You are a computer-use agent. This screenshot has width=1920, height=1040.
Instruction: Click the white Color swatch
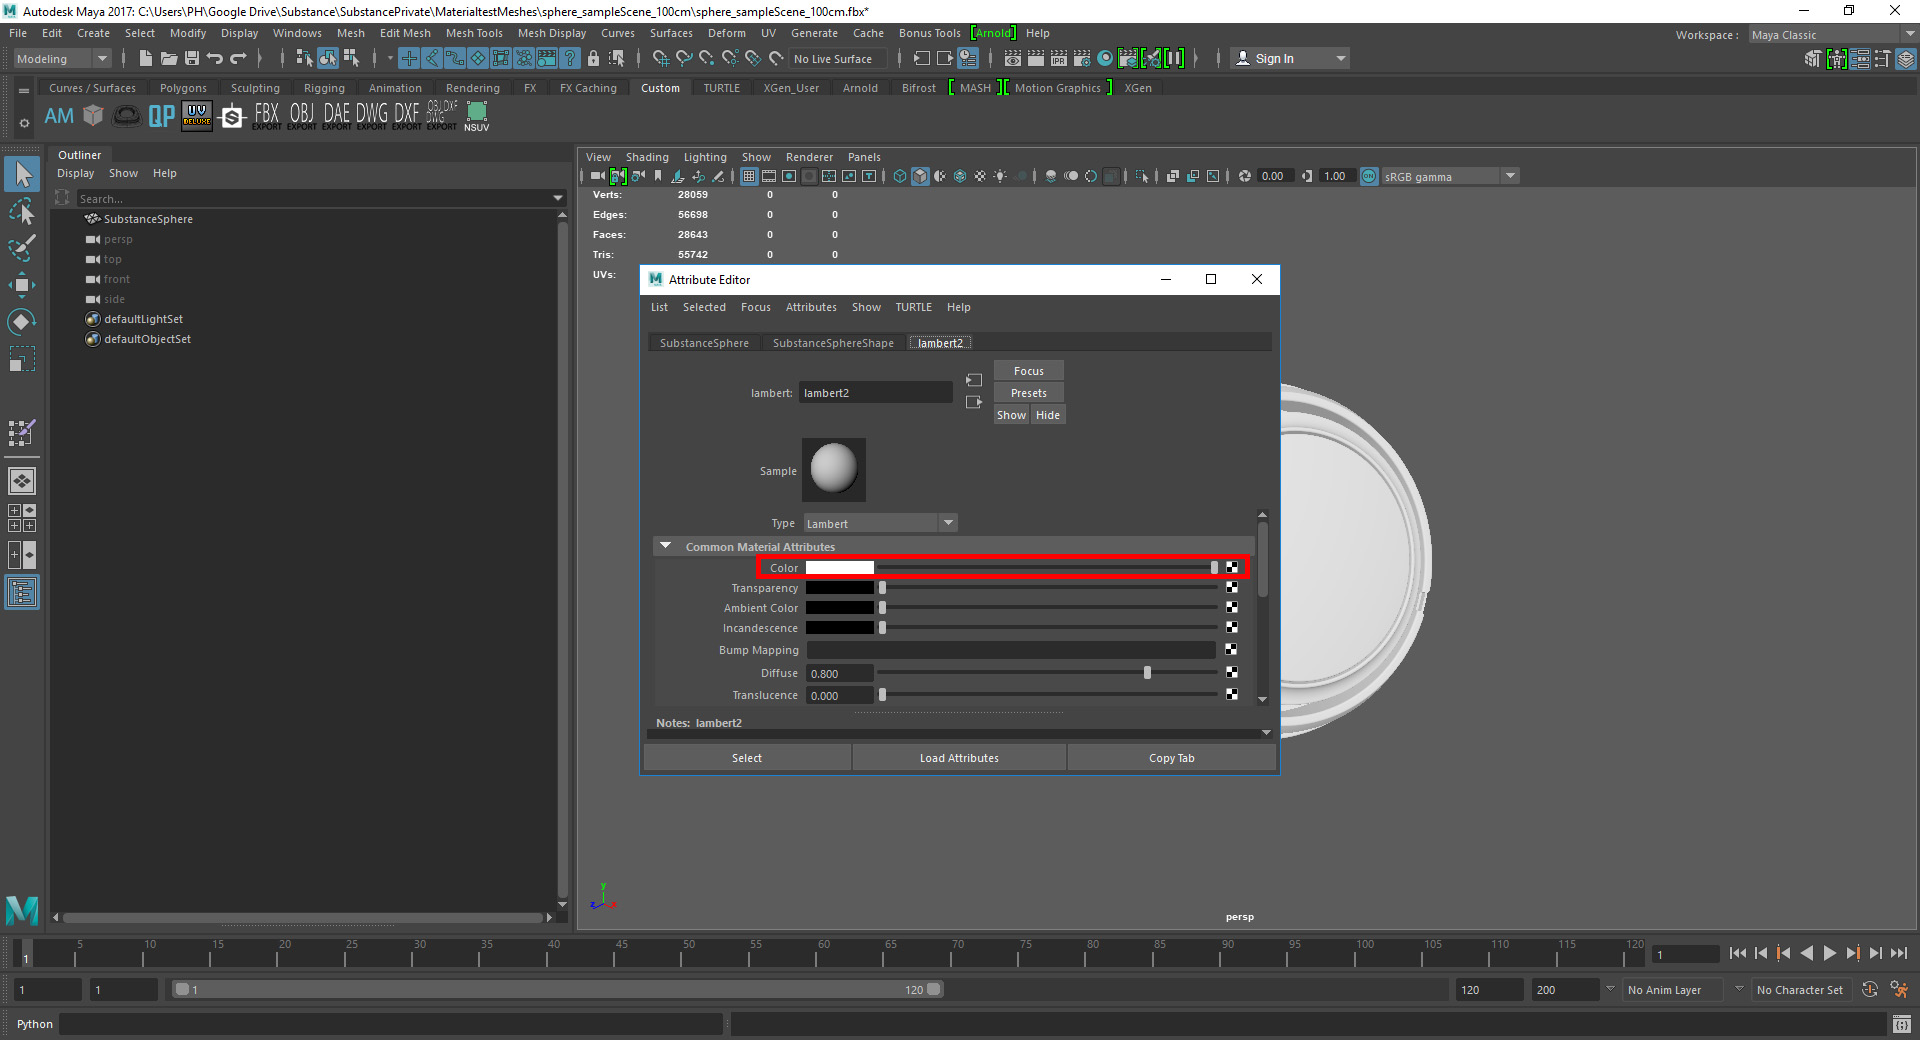(839, 568)
